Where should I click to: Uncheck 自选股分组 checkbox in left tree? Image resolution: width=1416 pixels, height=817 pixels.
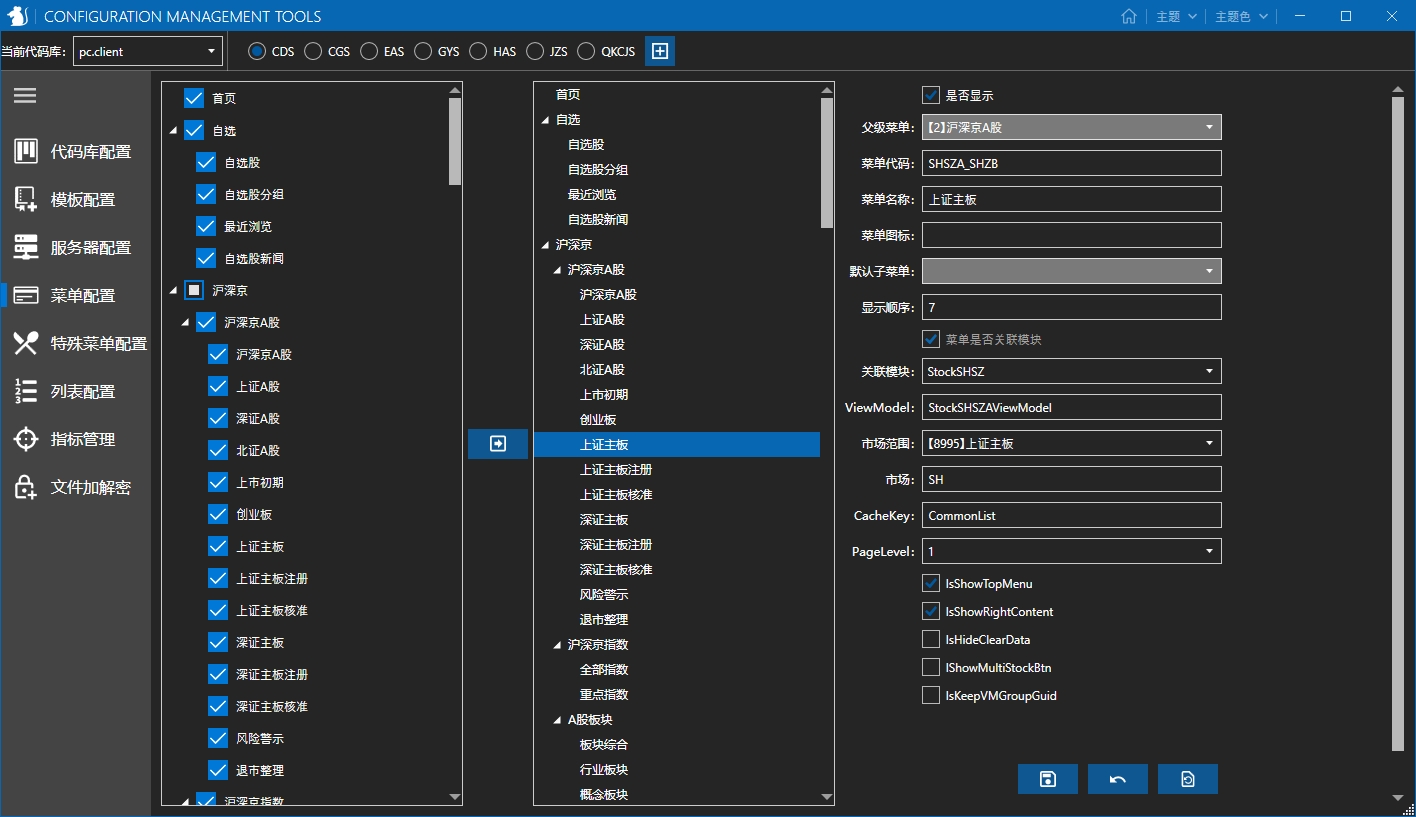[x=206, y=194]
